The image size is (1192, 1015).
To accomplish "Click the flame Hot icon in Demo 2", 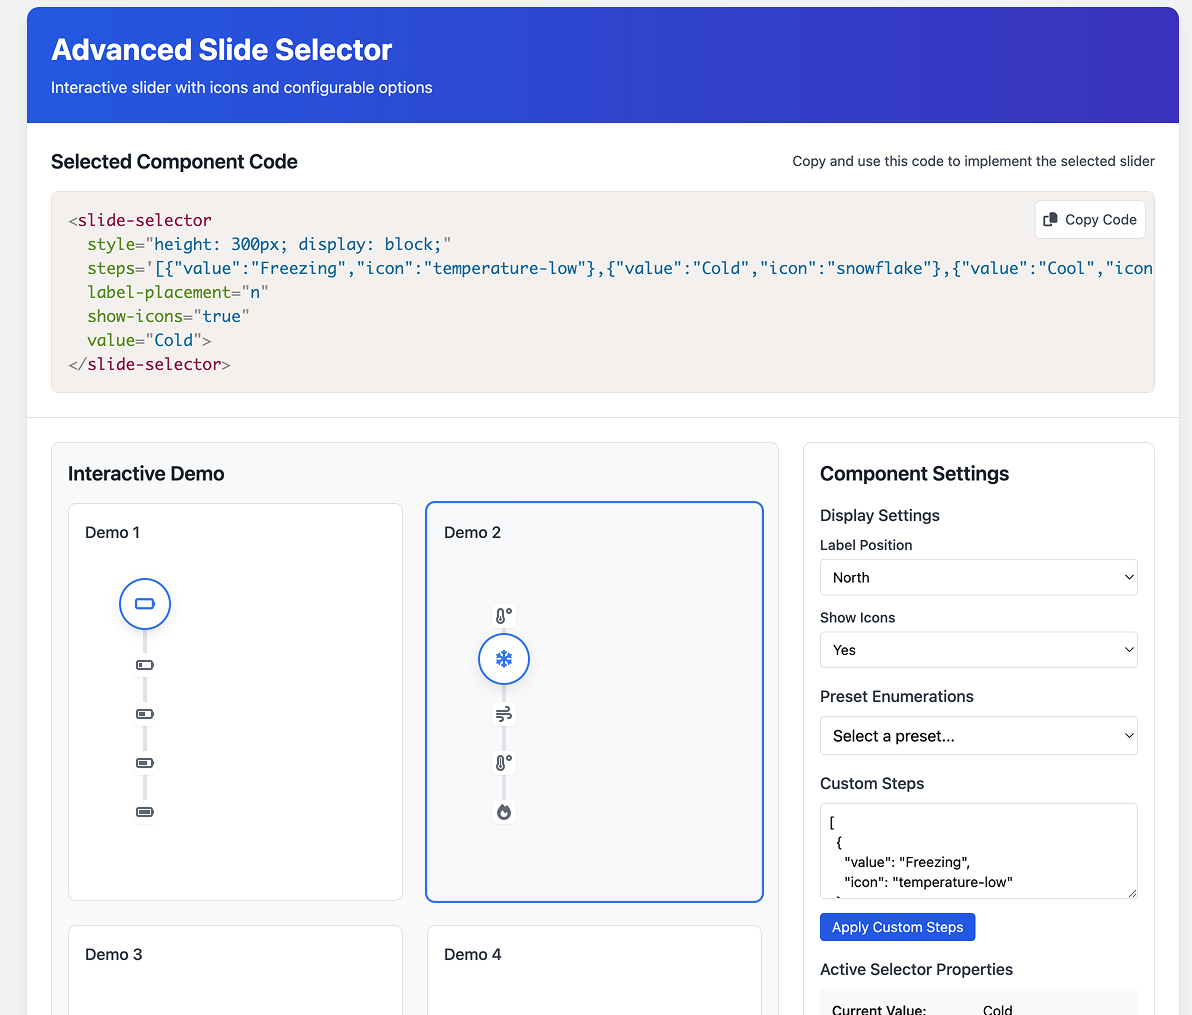I will (503, 812).
